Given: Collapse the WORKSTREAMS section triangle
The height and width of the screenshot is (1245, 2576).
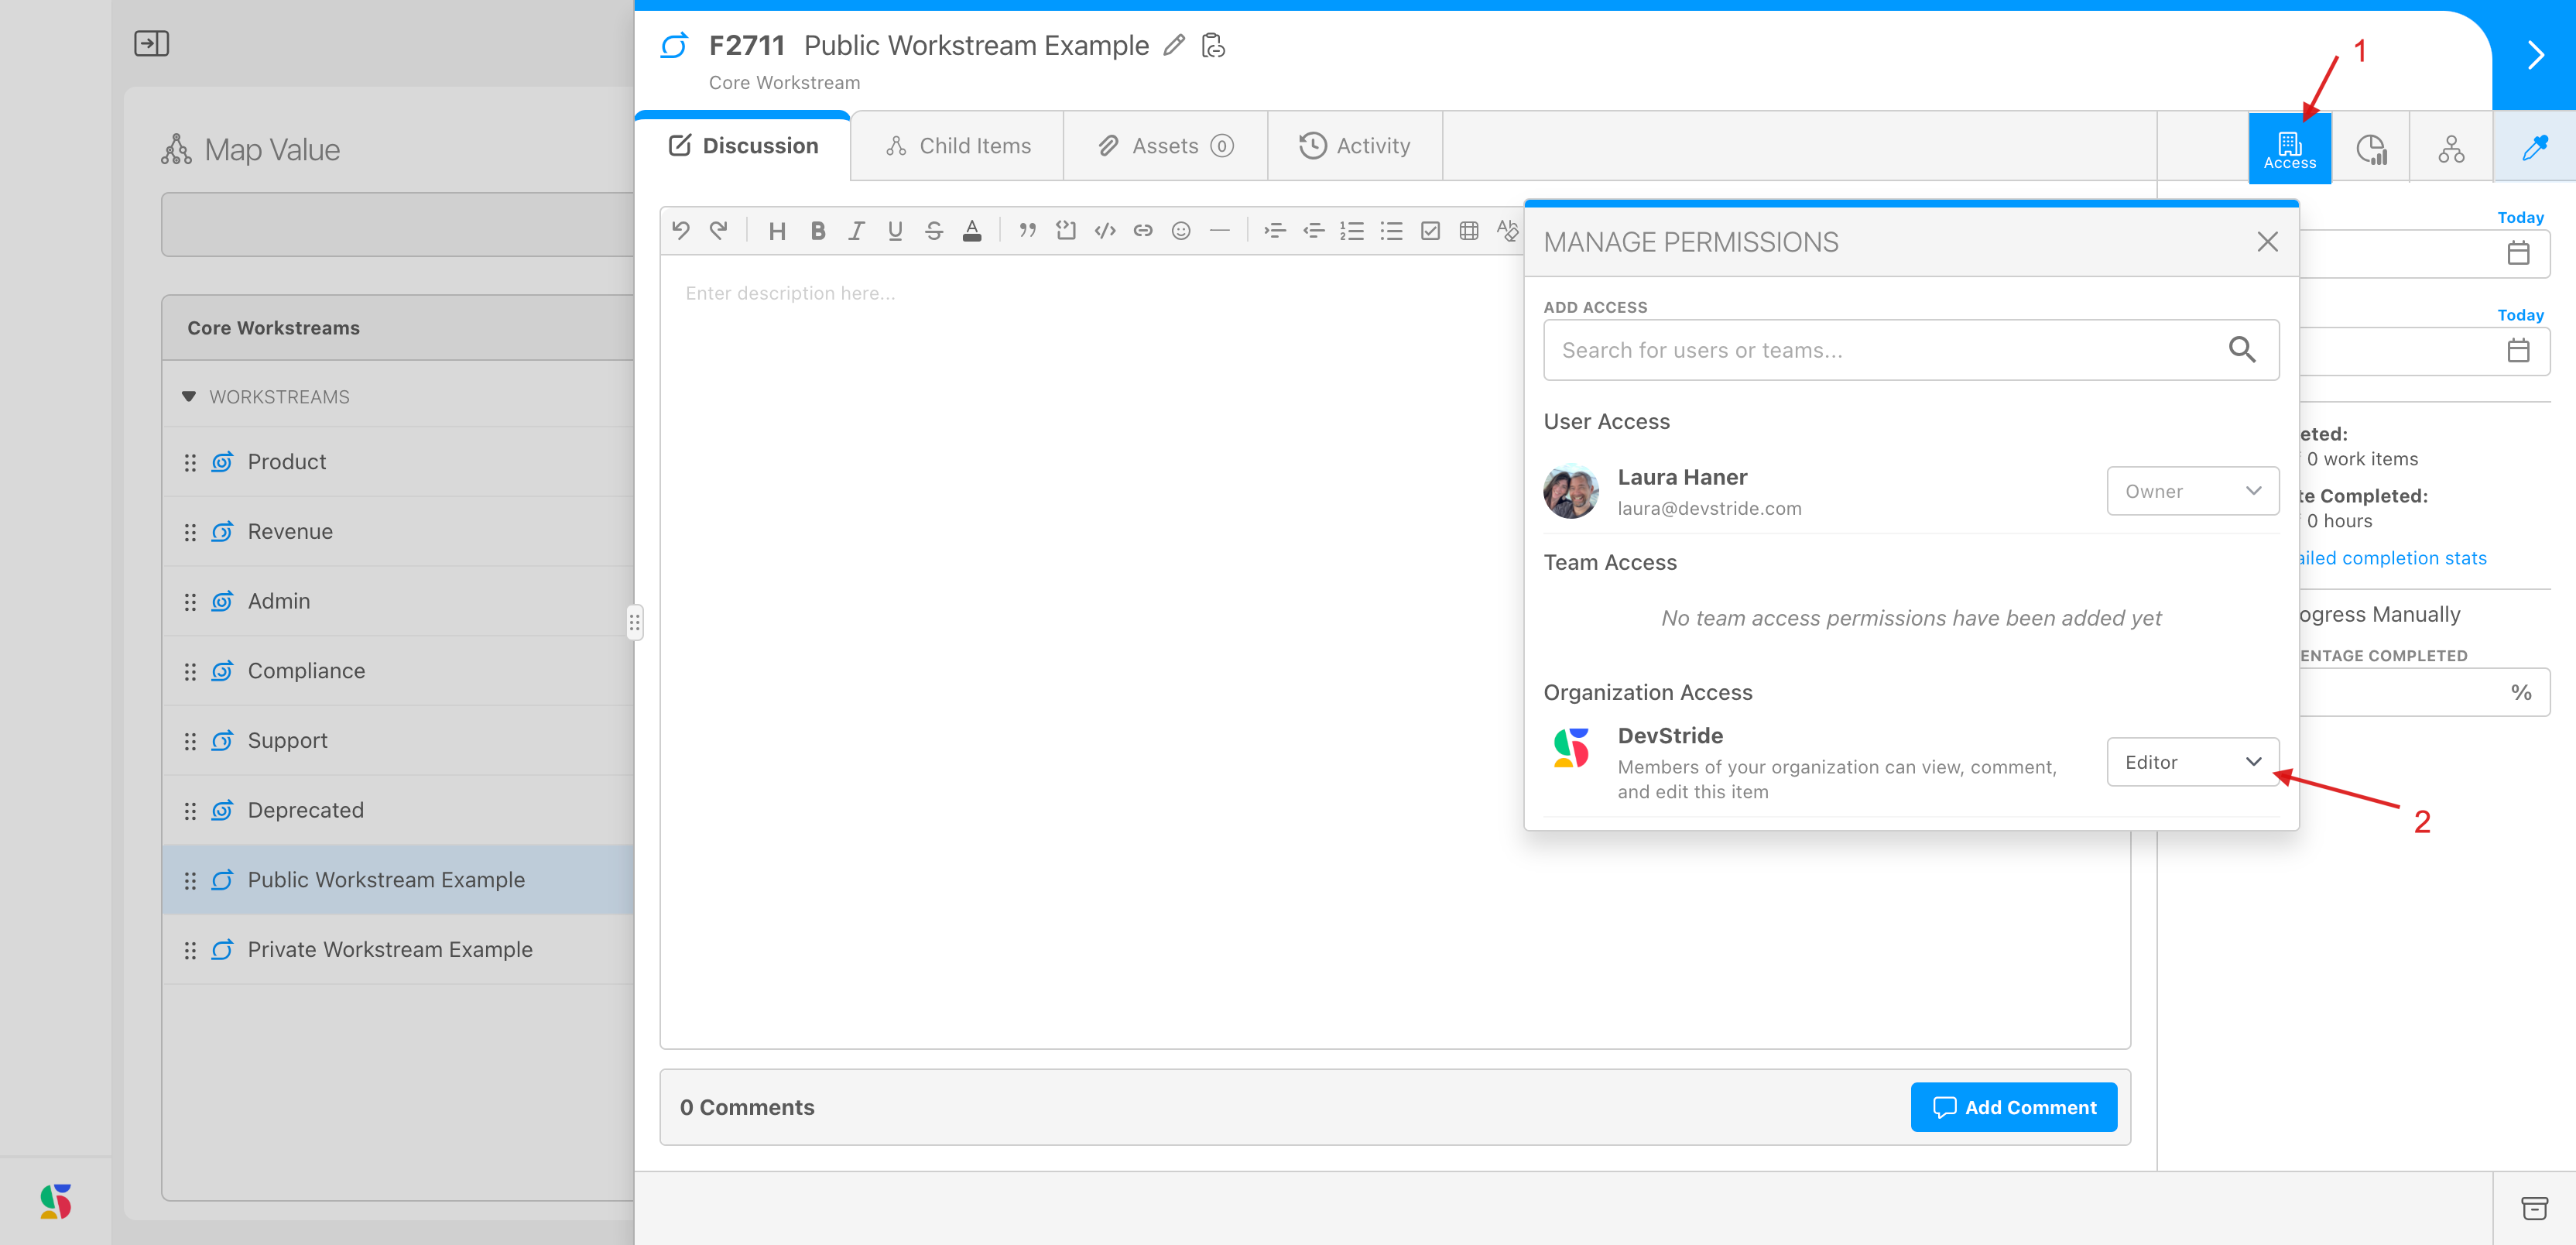Looking at the screenshot, I should point(188,396).
